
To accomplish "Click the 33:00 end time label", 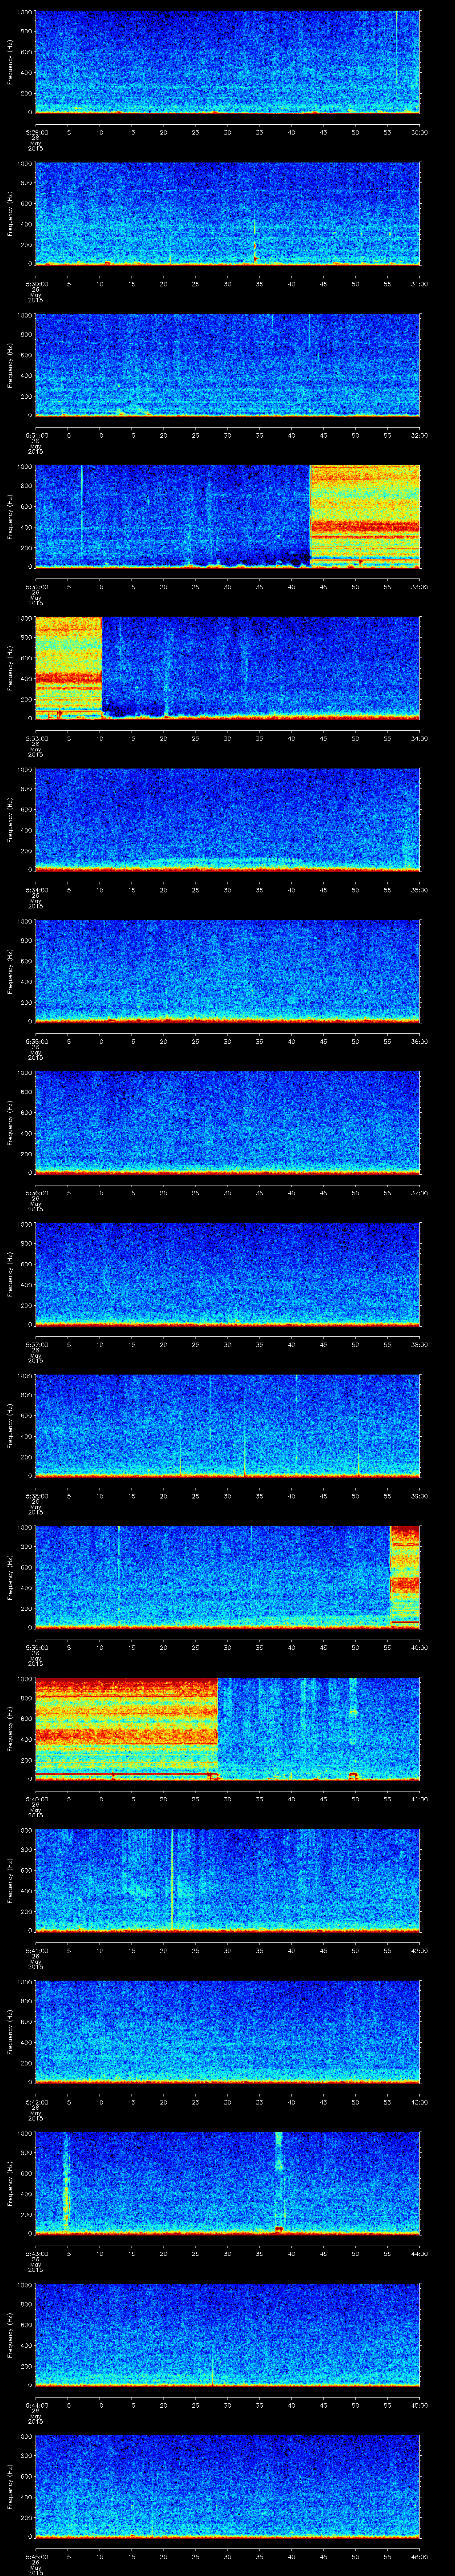I will pos(419,586).
